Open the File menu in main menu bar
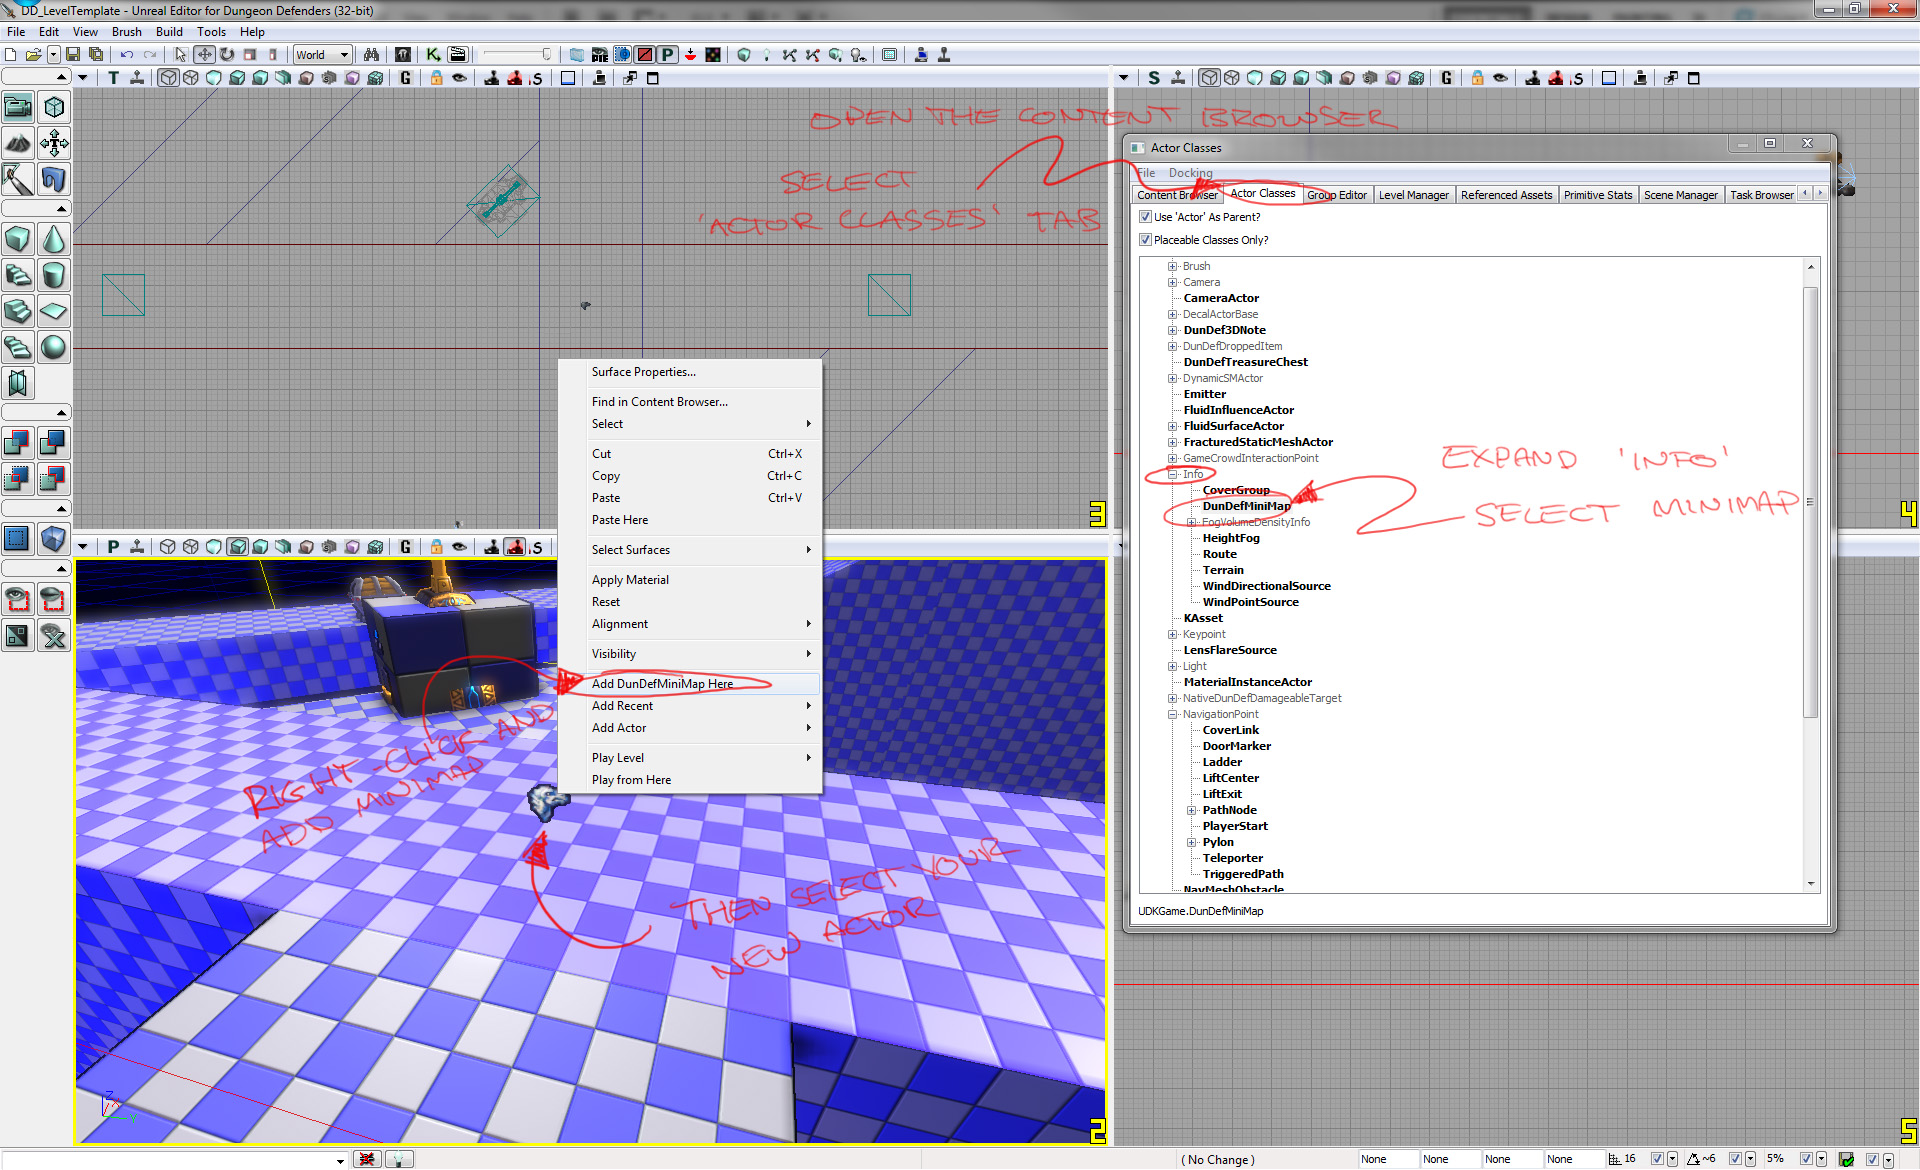This screenshot has width=1920, height=1170. [16, 31]
